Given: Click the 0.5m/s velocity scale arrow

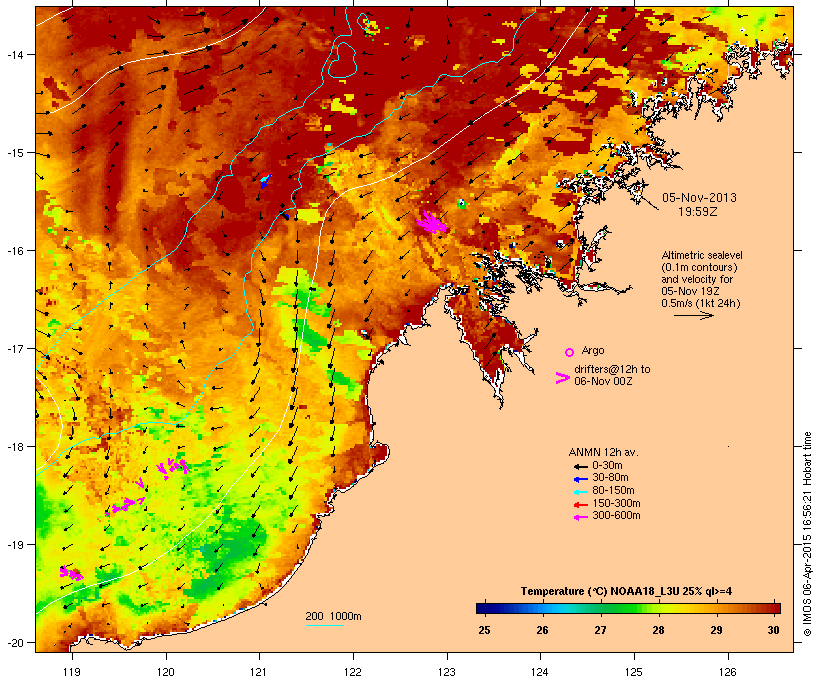Looking at the screenshot, I should 694,315.
